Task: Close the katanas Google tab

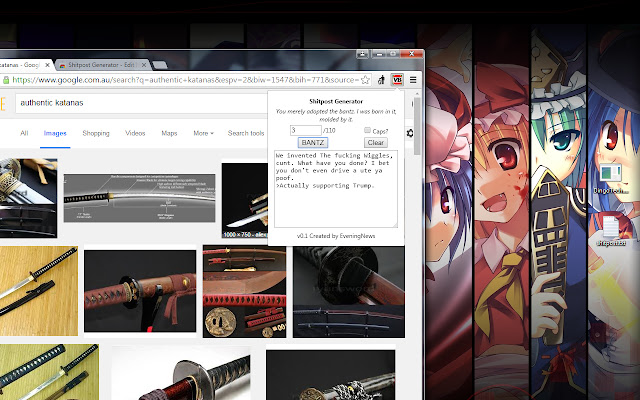Action: click(x=47, y=65)
